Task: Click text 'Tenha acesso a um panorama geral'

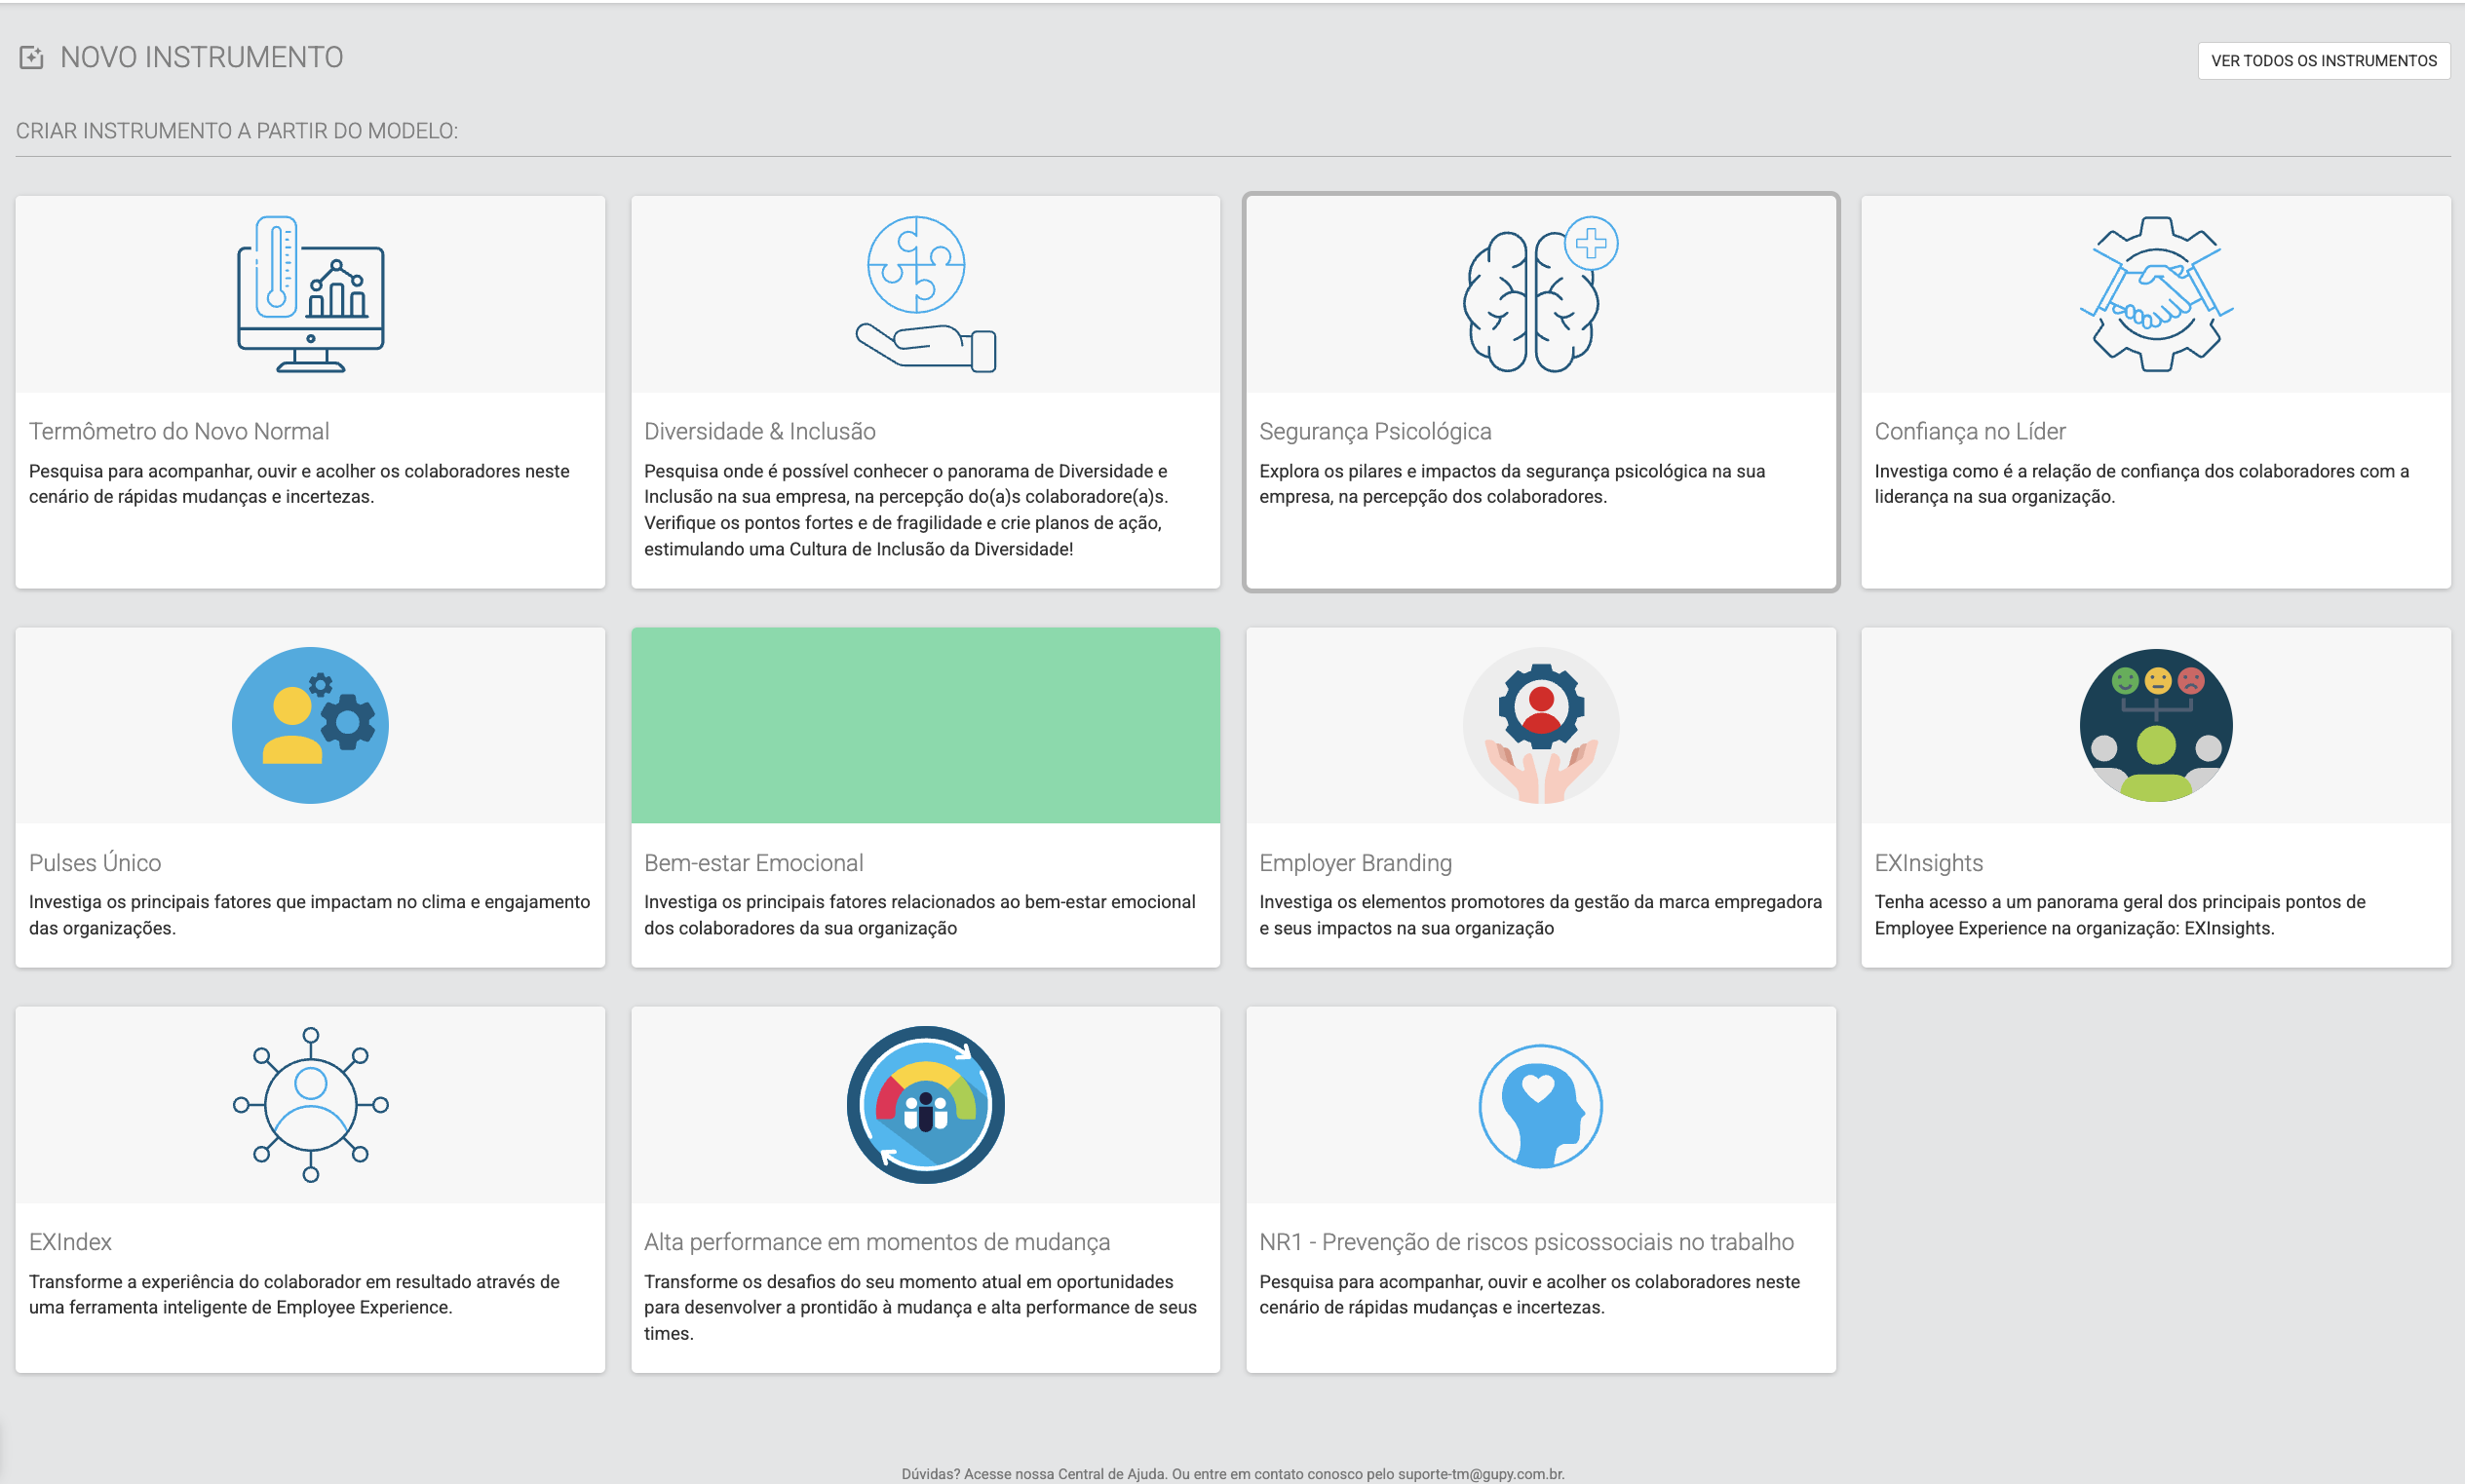Action: pos(2120,915)
